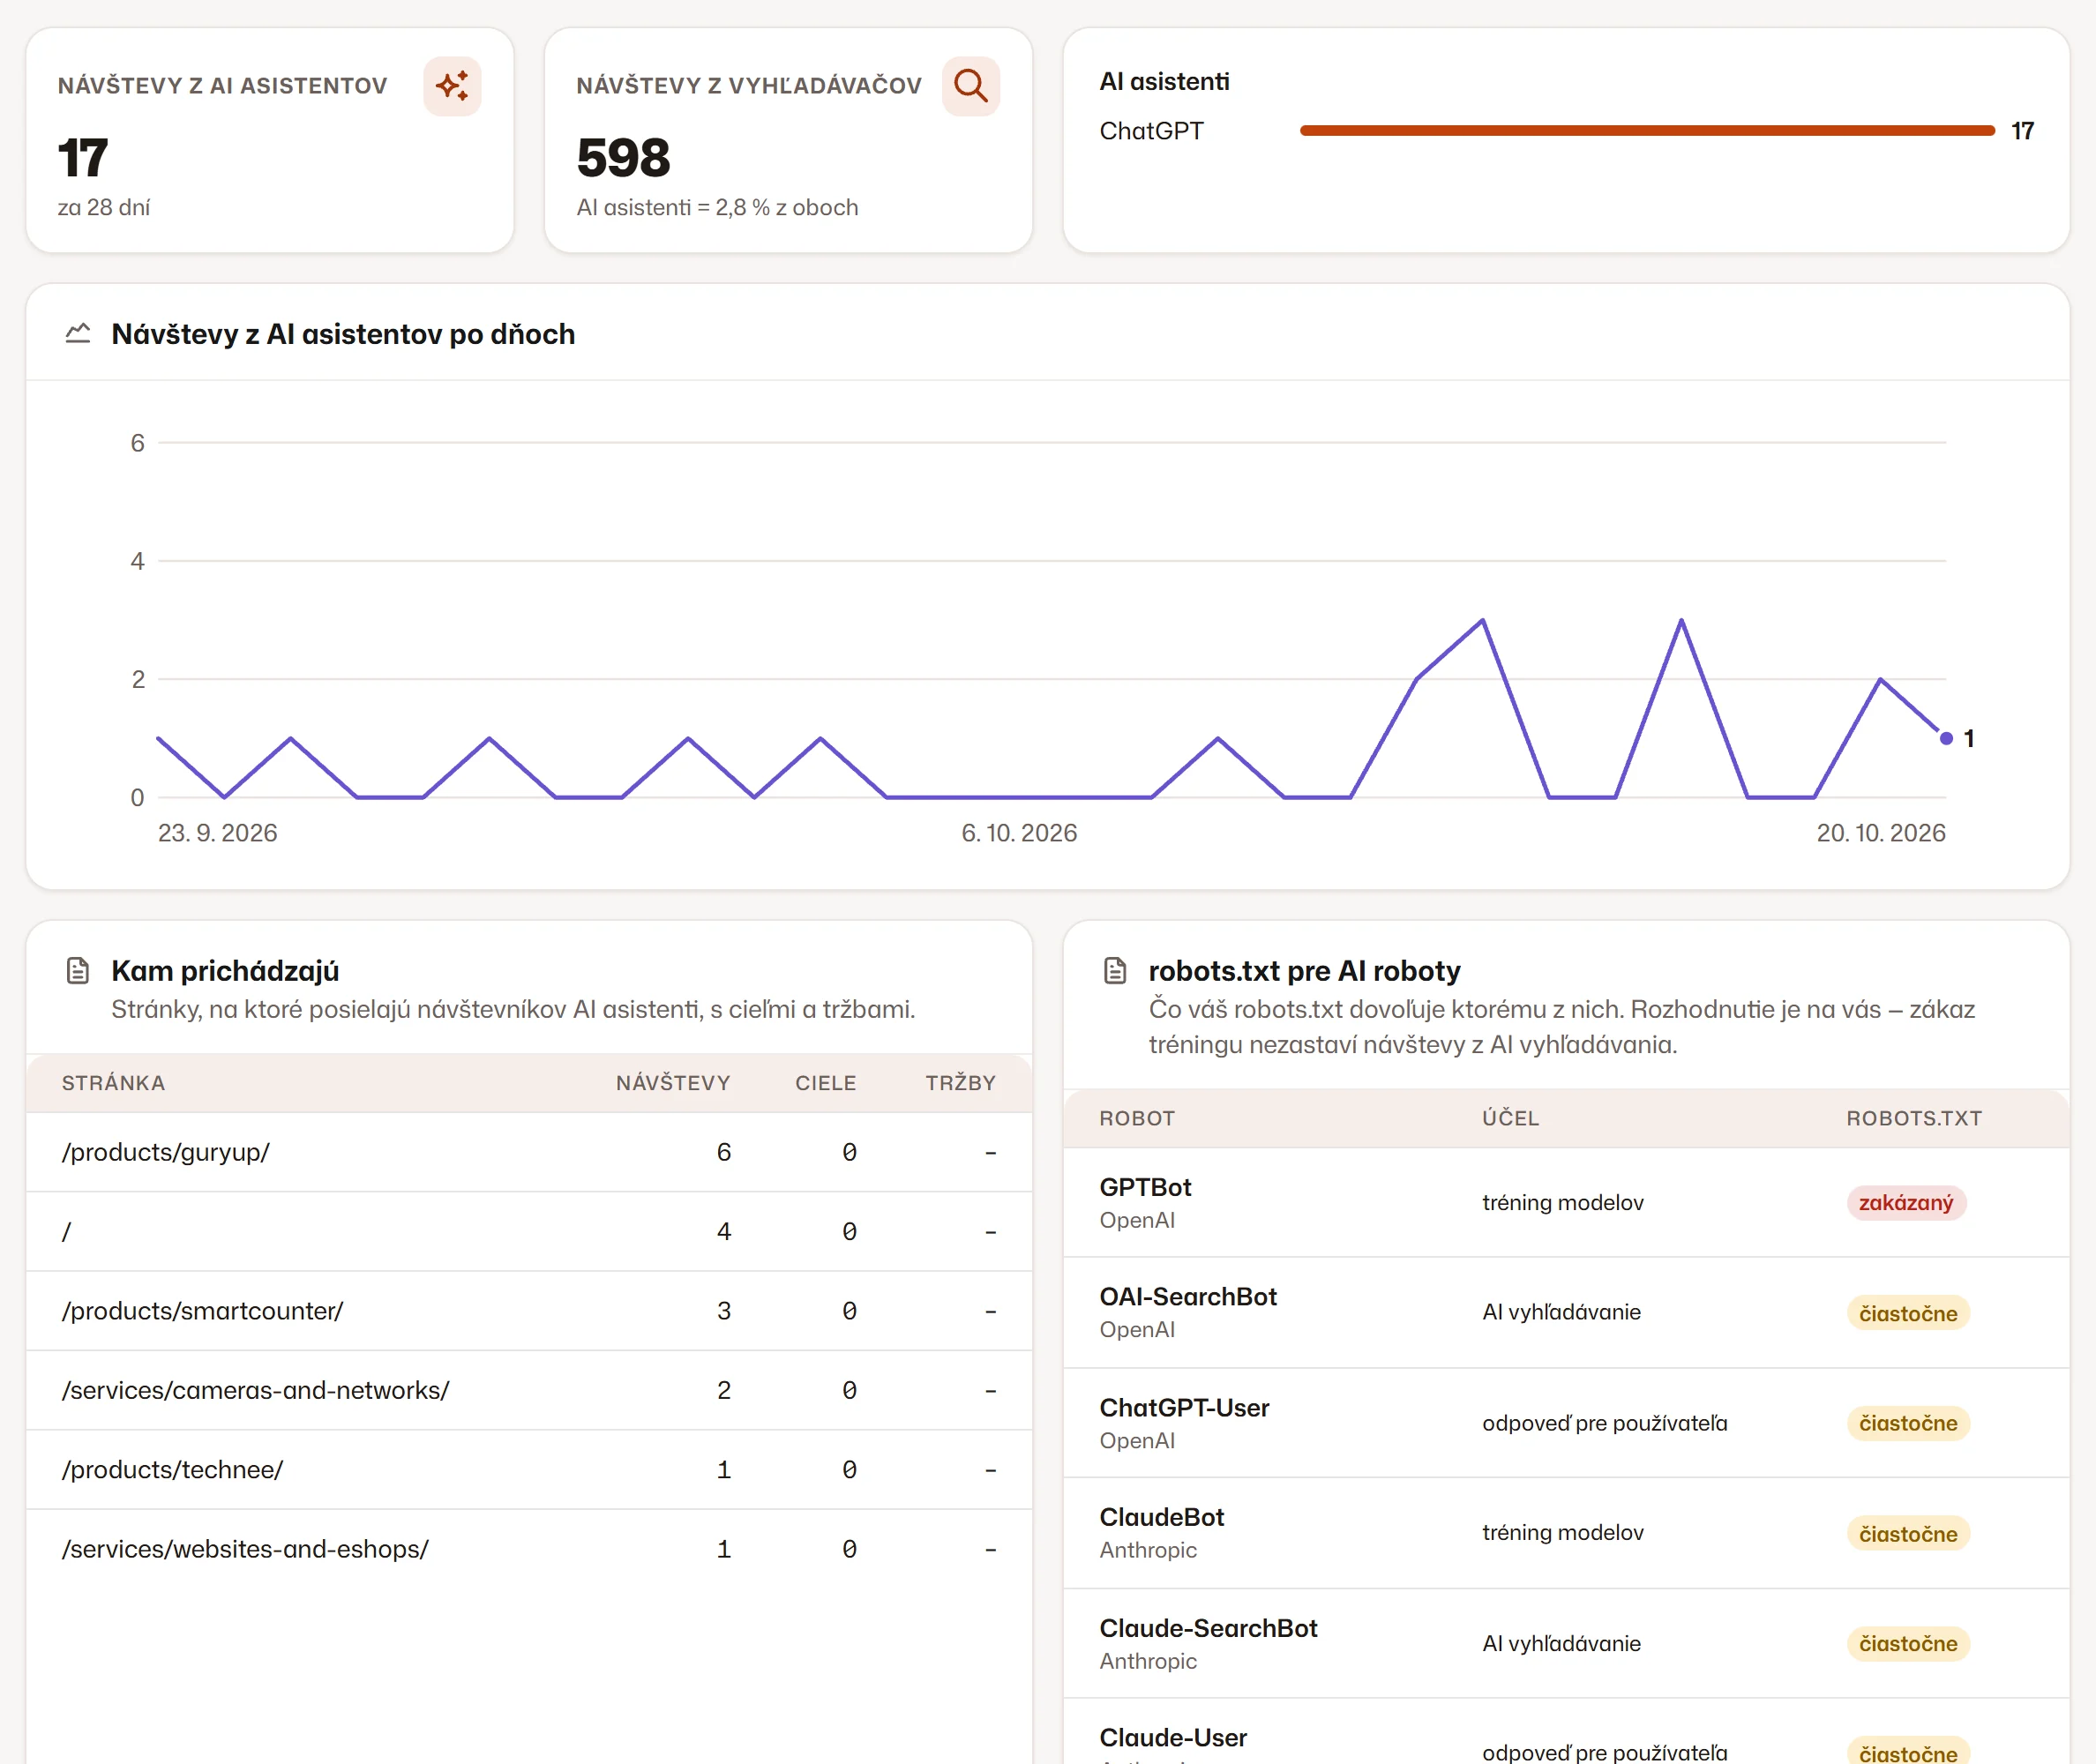Select the Claude-SearchBot robot name
Viewport: 2096px width, 1764px height.
pyautogui.click(x=1208, y=1629)
